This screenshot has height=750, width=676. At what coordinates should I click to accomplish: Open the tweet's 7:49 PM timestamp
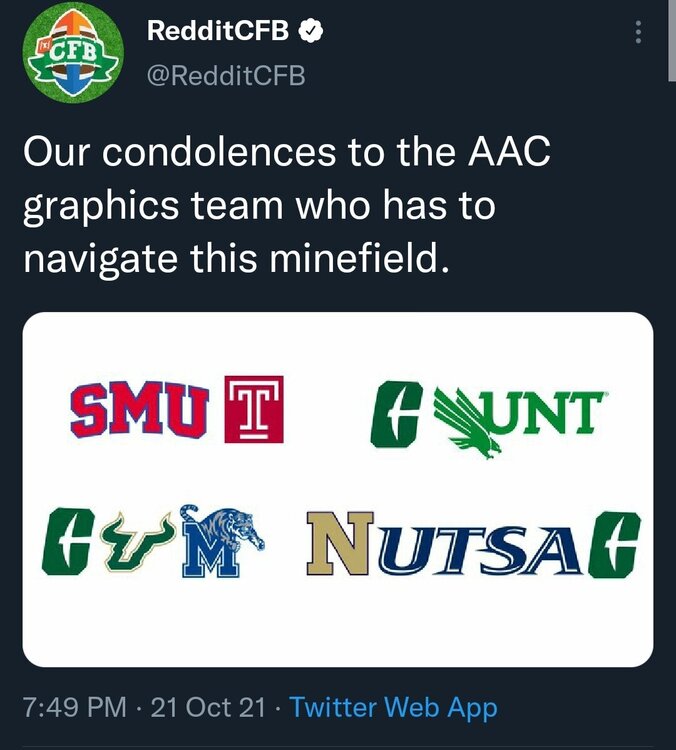click(76, 709)
